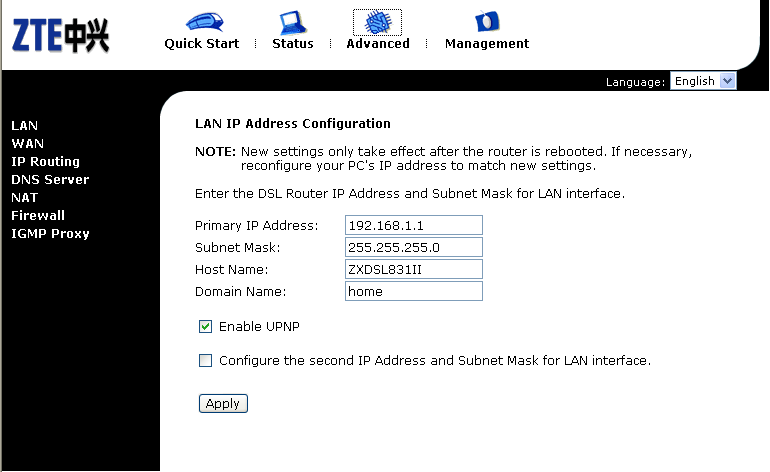Select LAN in the sidebar
Image resolution: width=770 pixels, height=472 pixels.
click(x=25, y=126)
